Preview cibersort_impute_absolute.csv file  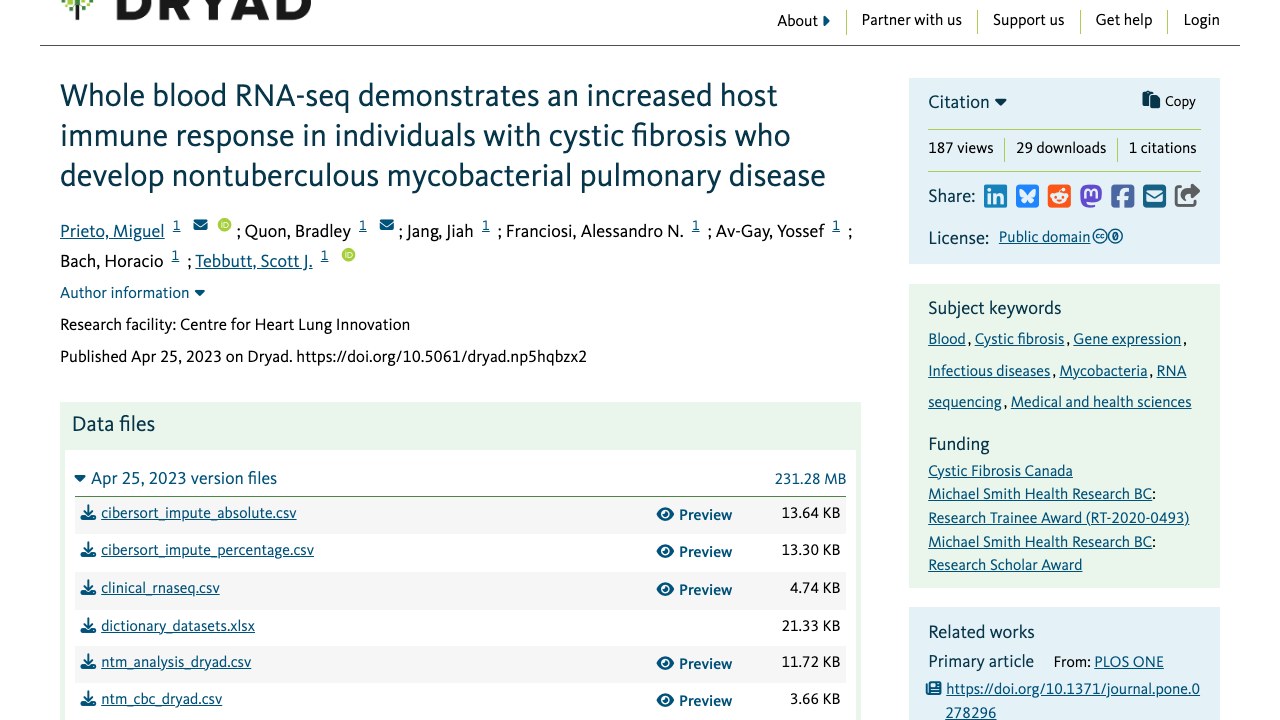click(694, 515)
